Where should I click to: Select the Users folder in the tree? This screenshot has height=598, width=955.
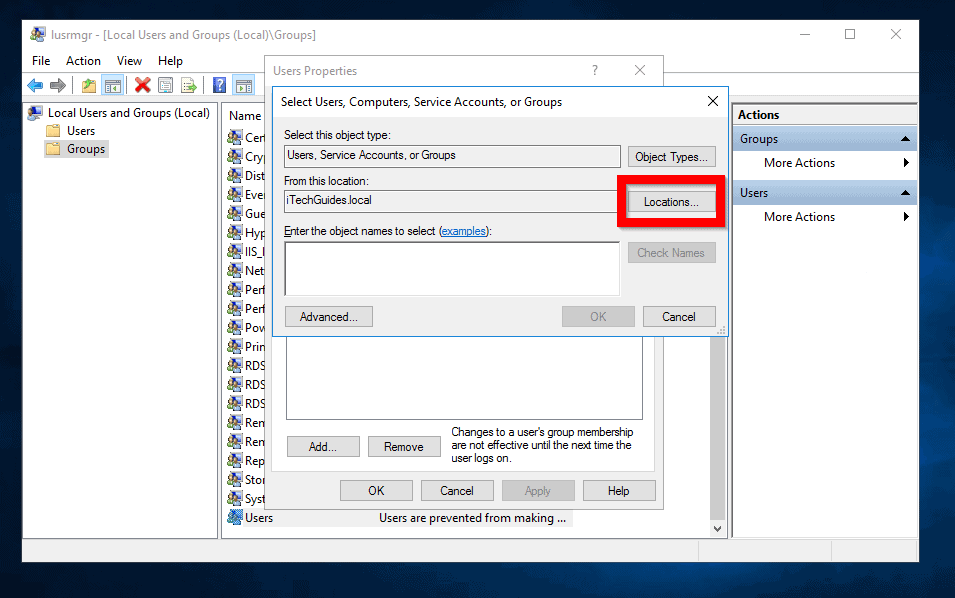coord(82,130)
